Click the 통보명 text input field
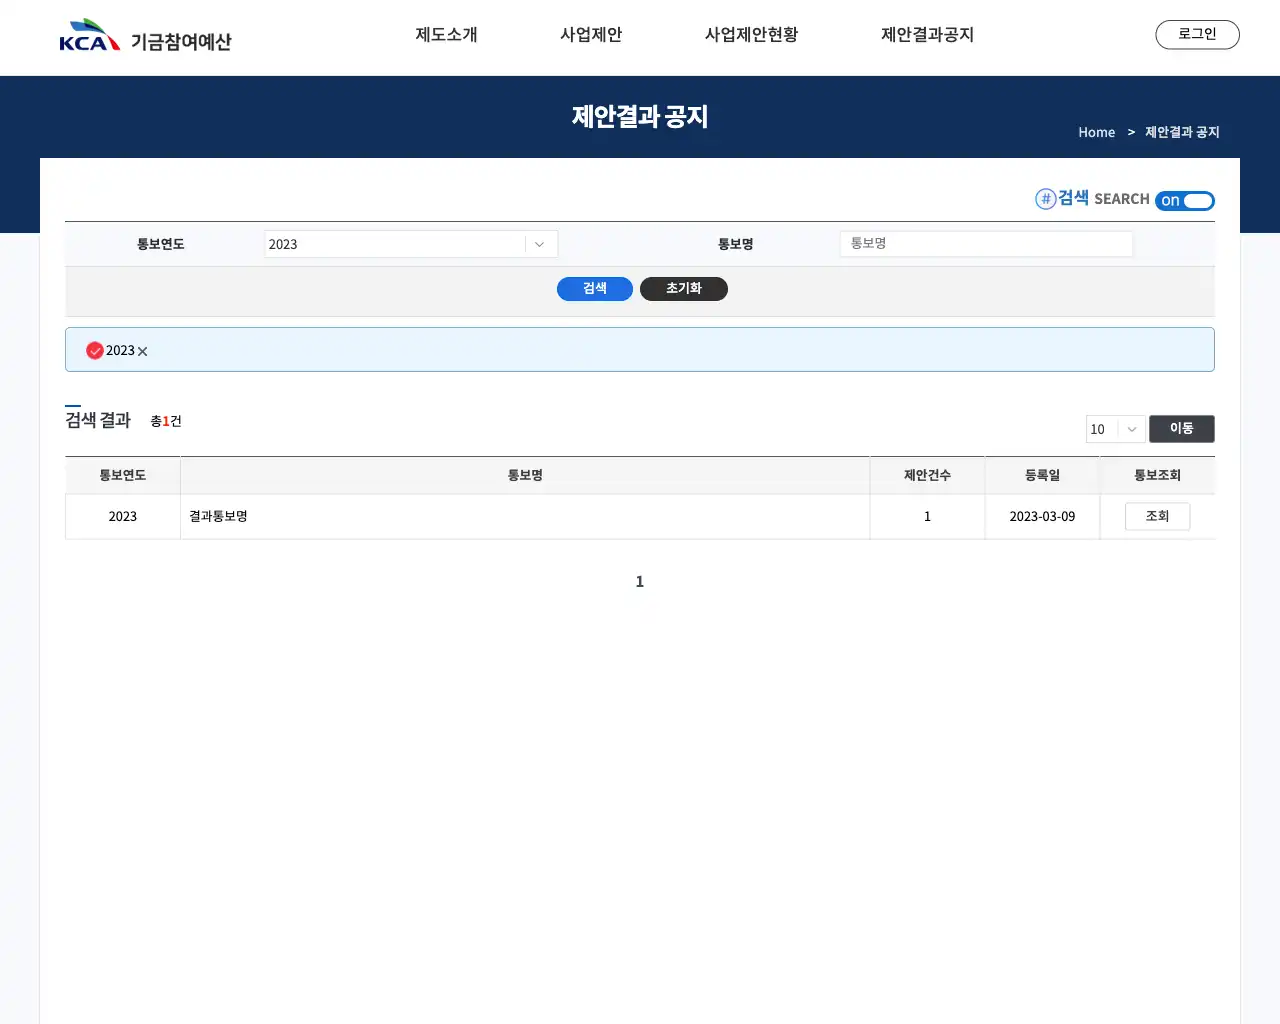1280x1024 pixels. coord(986,243)
